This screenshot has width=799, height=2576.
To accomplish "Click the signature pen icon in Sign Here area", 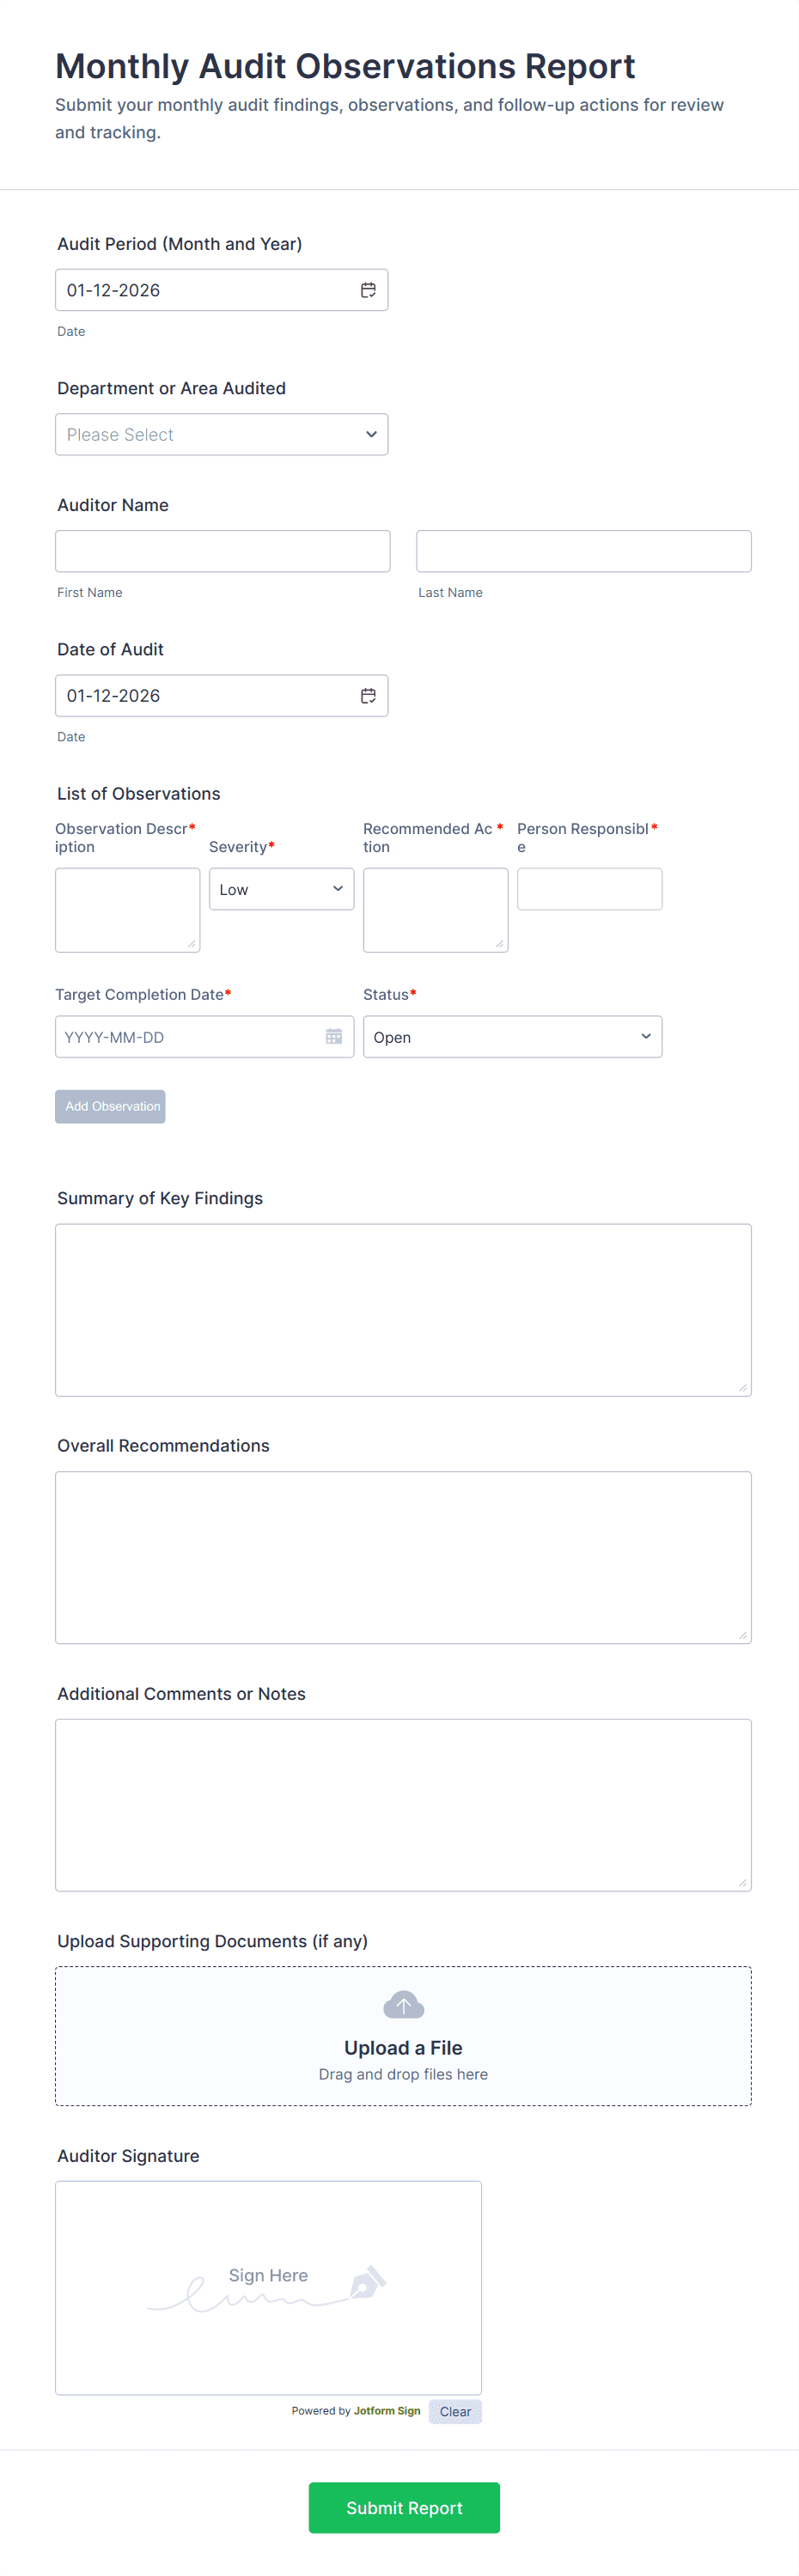I will pyautogui.click(x=370, y=2285).
